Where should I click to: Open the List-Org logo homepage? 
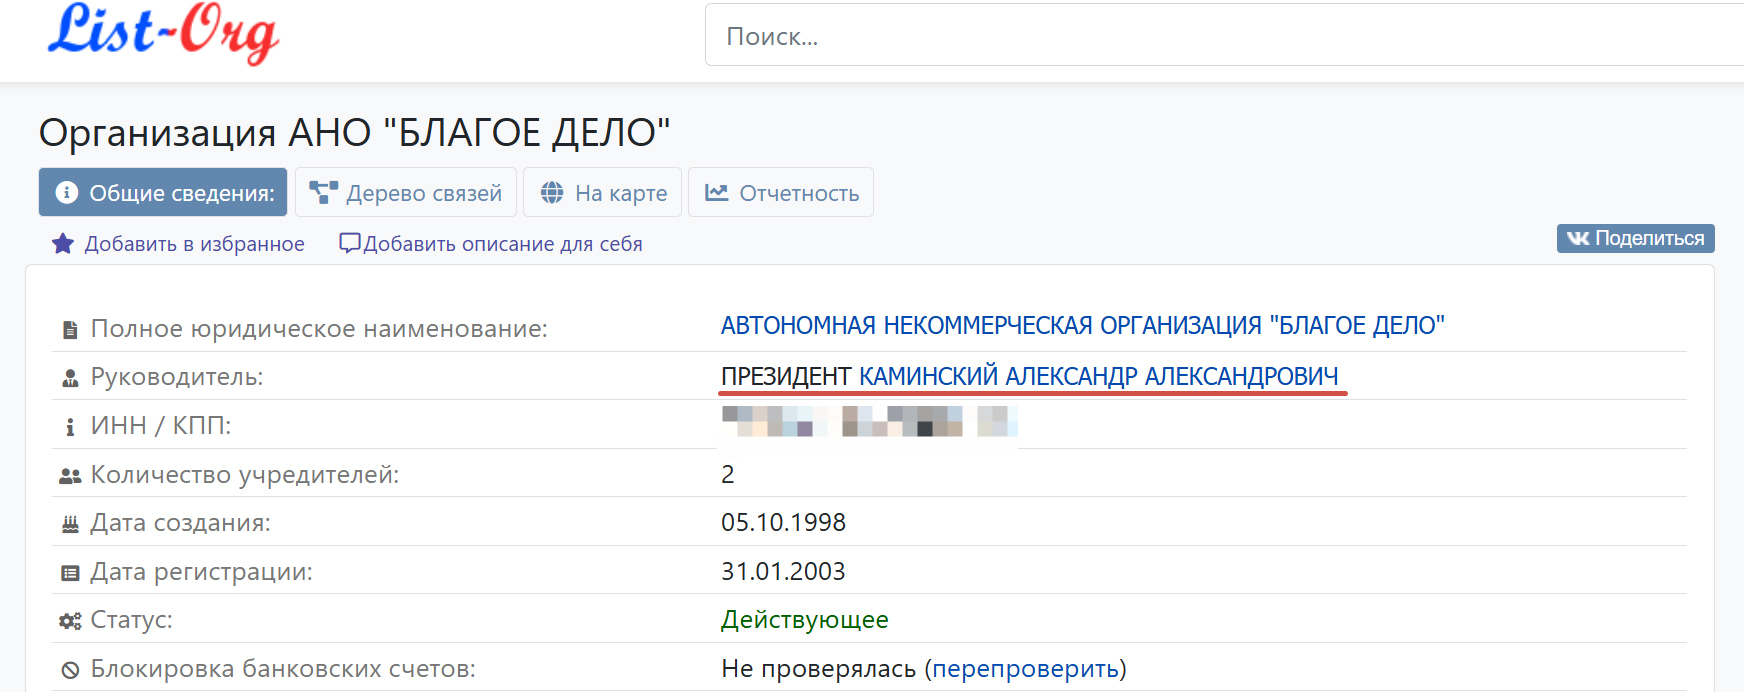(x=164, y=34)
